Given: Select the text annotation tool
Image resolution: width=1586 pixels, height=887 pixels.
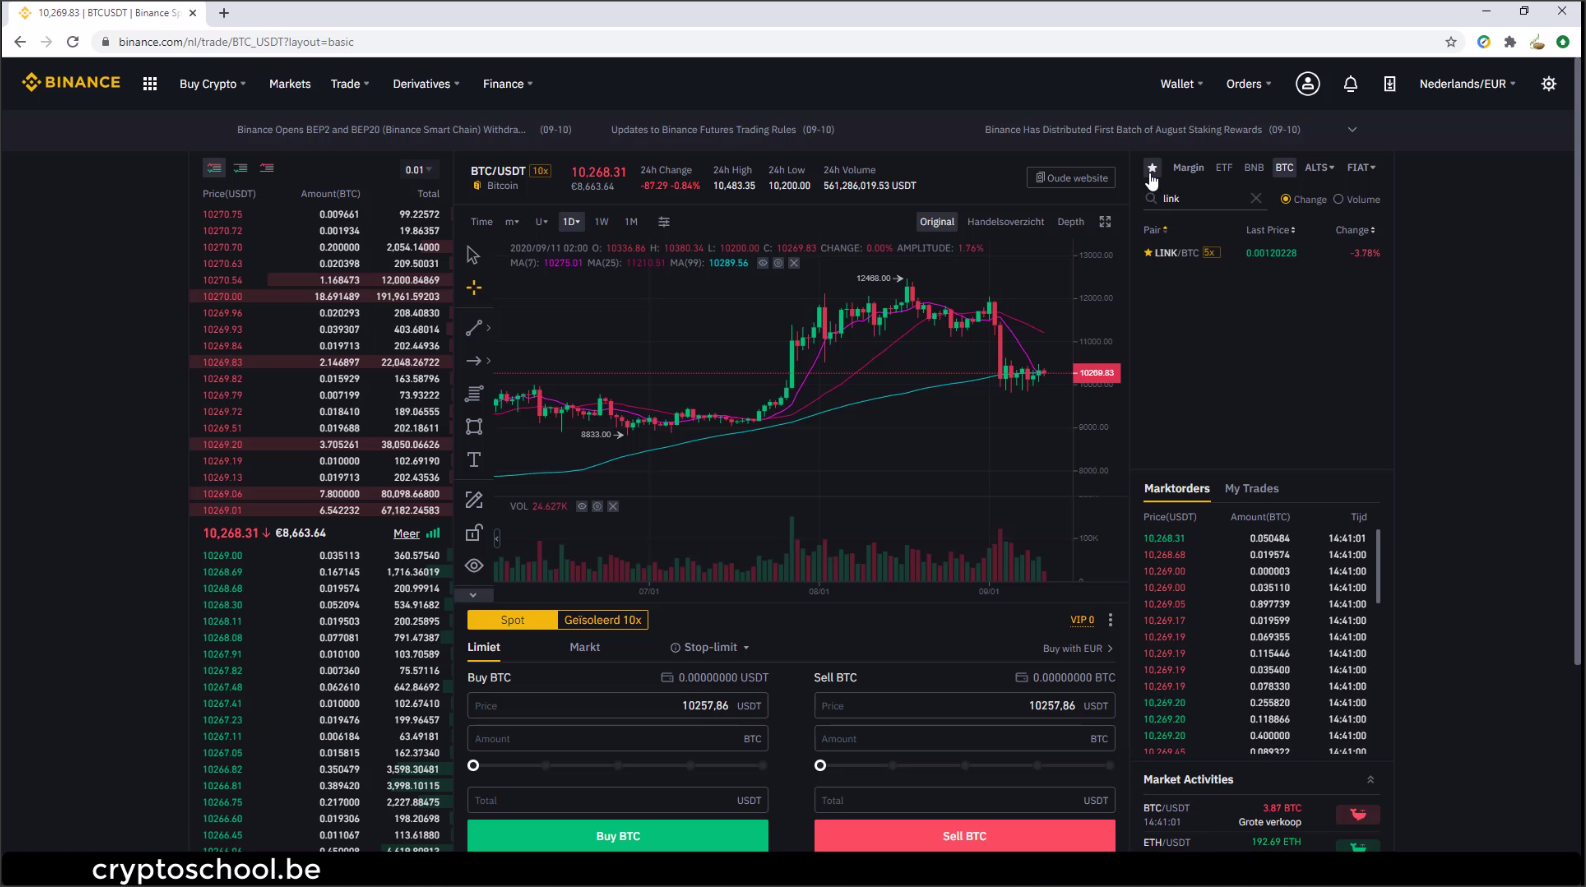Looking at the screenshot, I should point(474,460).
